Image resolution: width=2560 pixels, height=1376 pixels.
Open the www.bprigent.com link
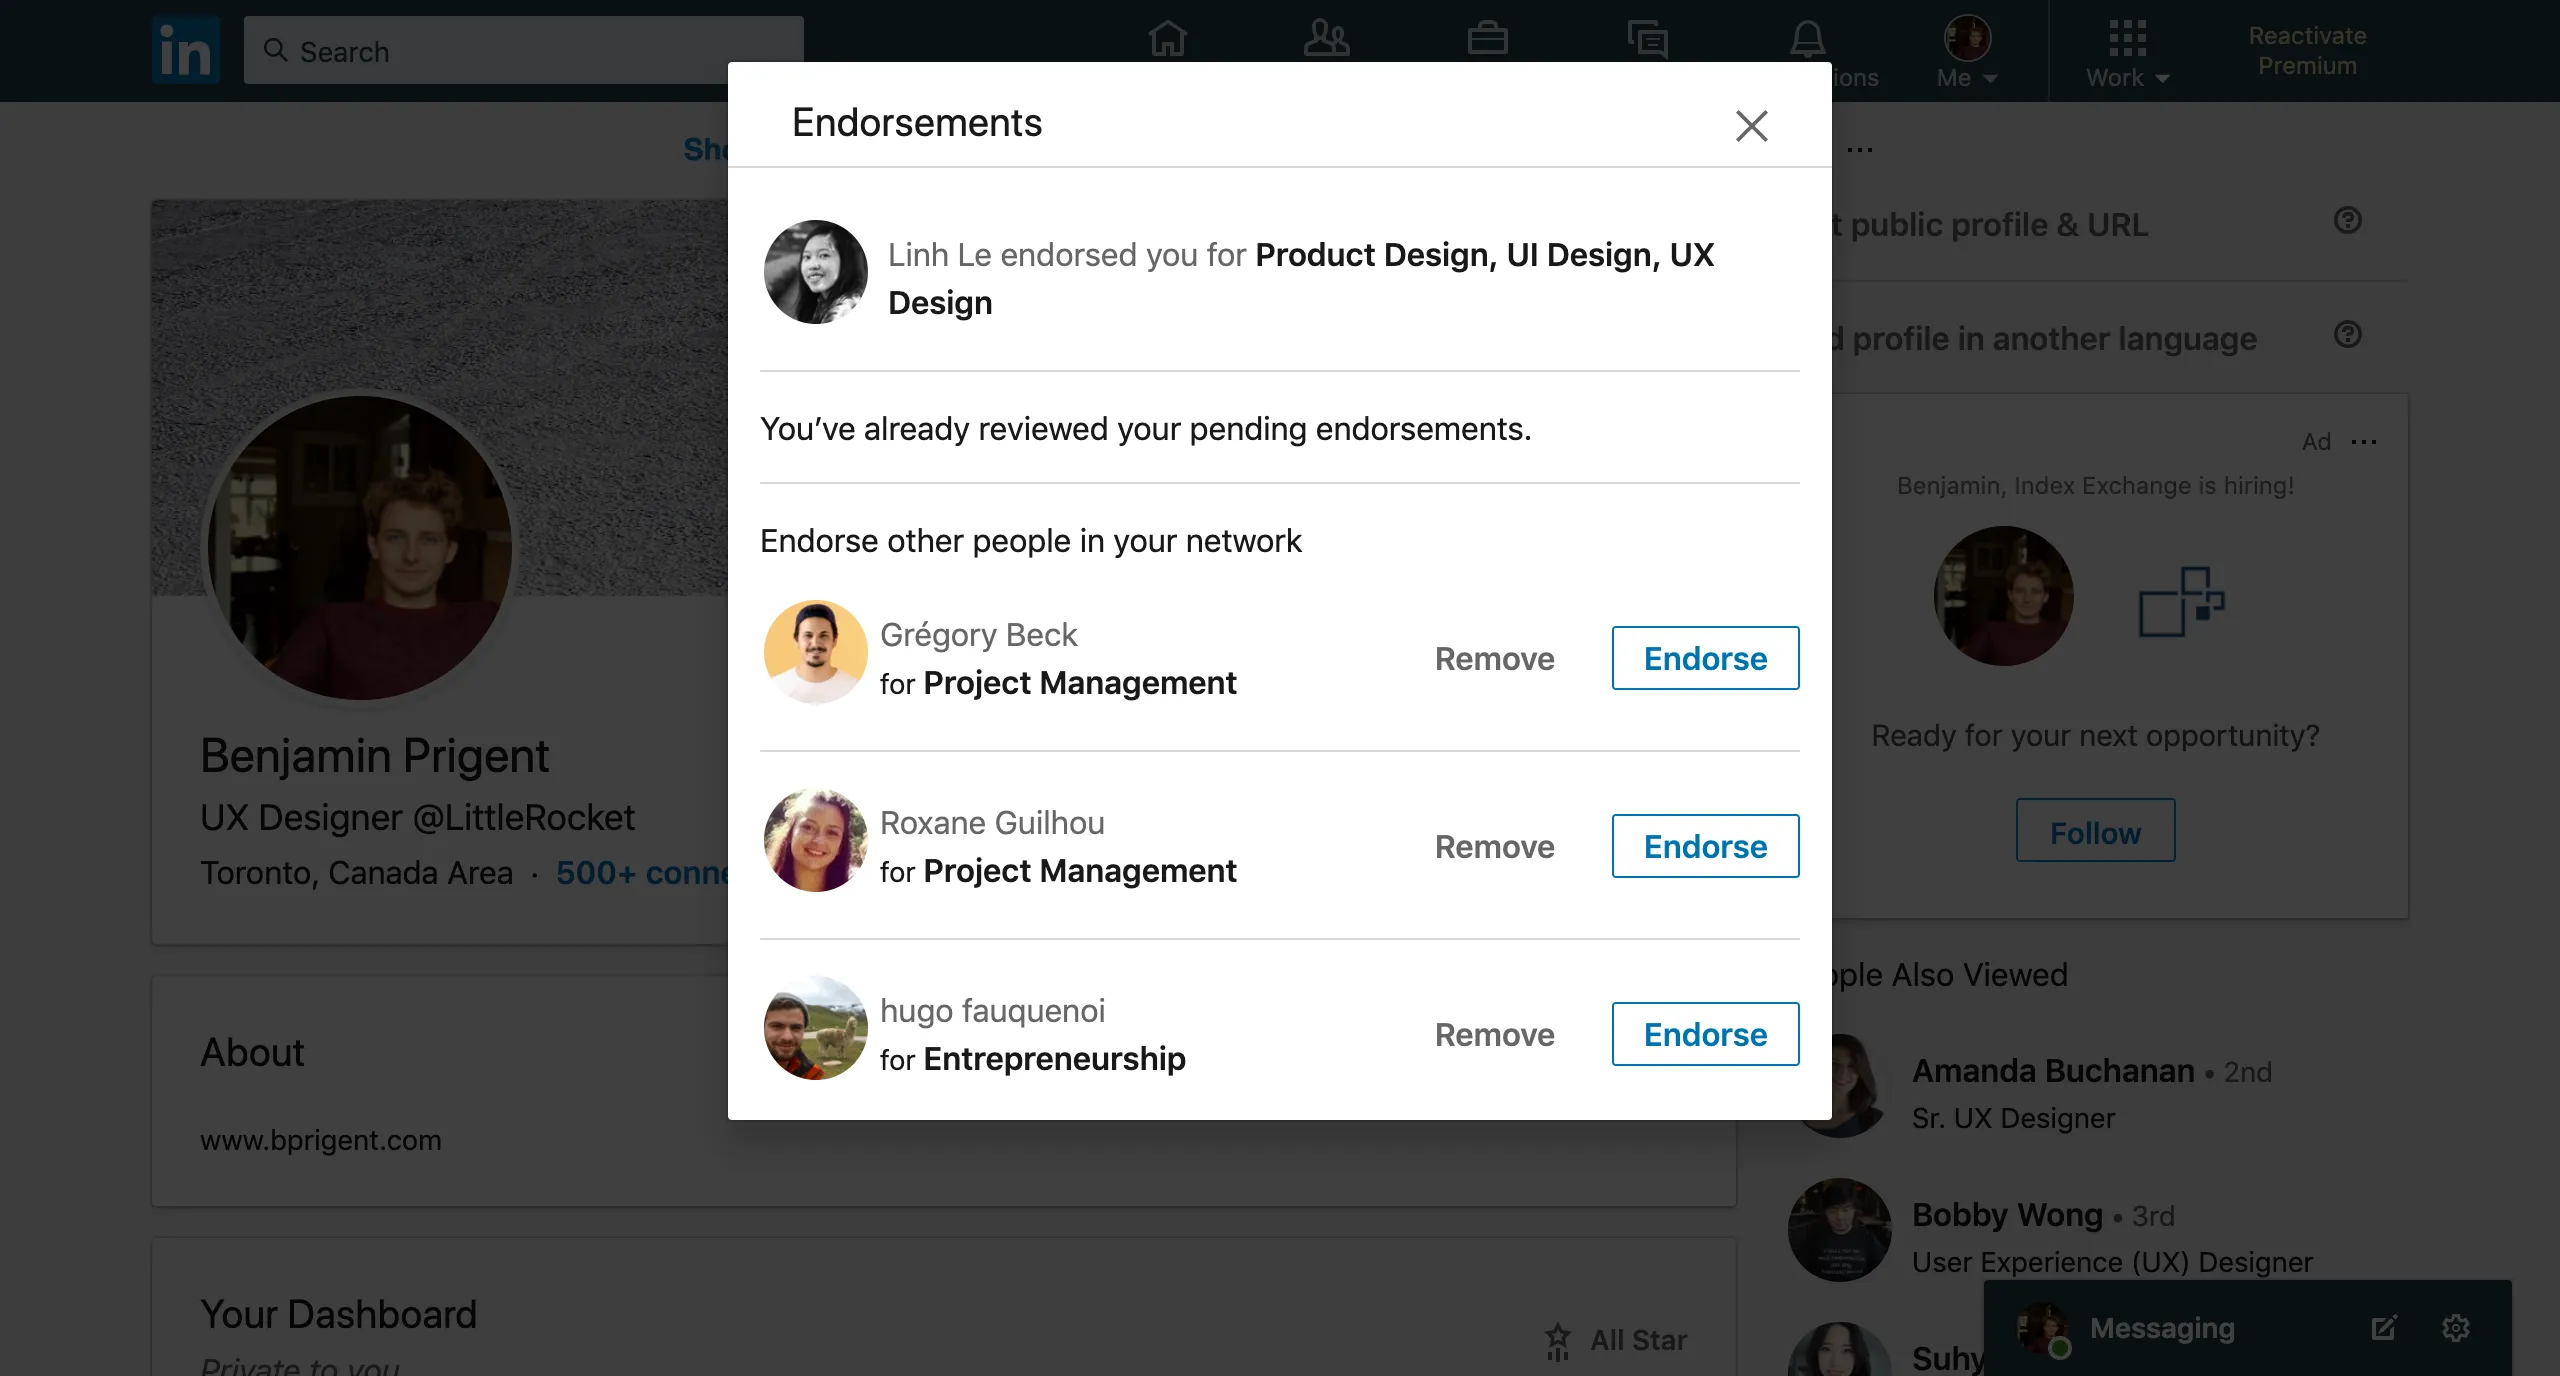coord(320,1140)
